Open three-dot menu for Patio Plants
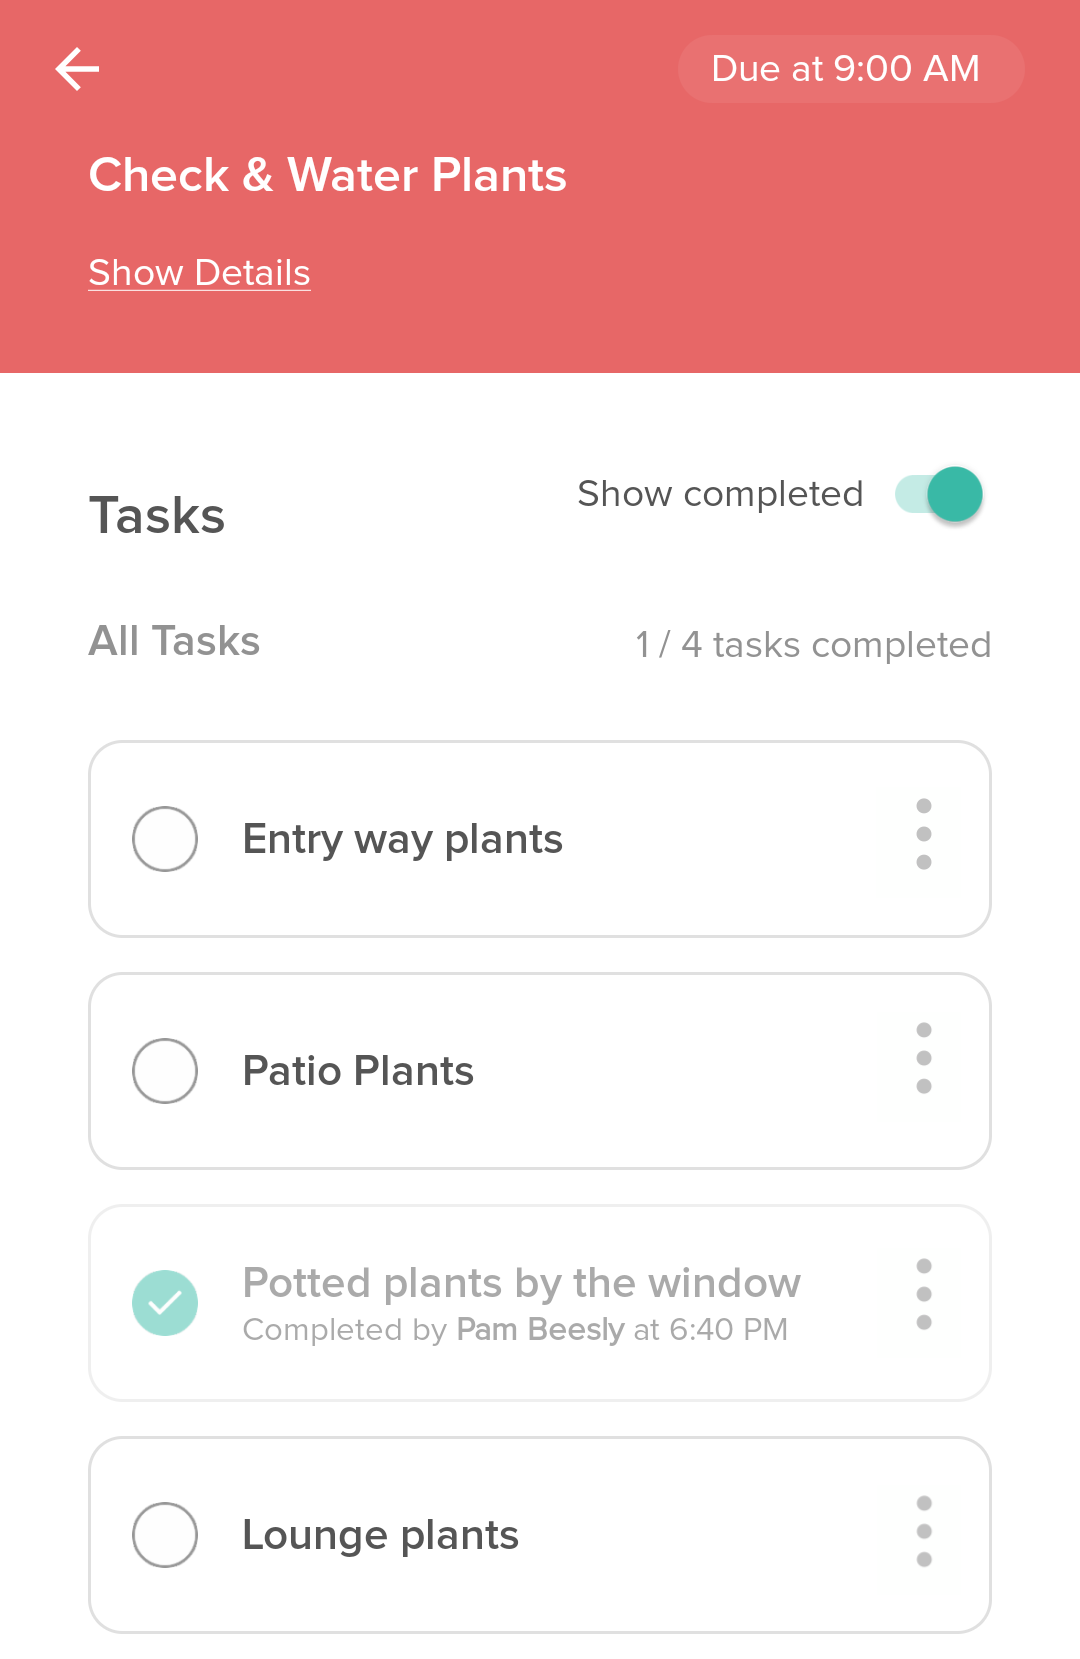The image size is (1080, 1659). click(x=924, y=1058)
